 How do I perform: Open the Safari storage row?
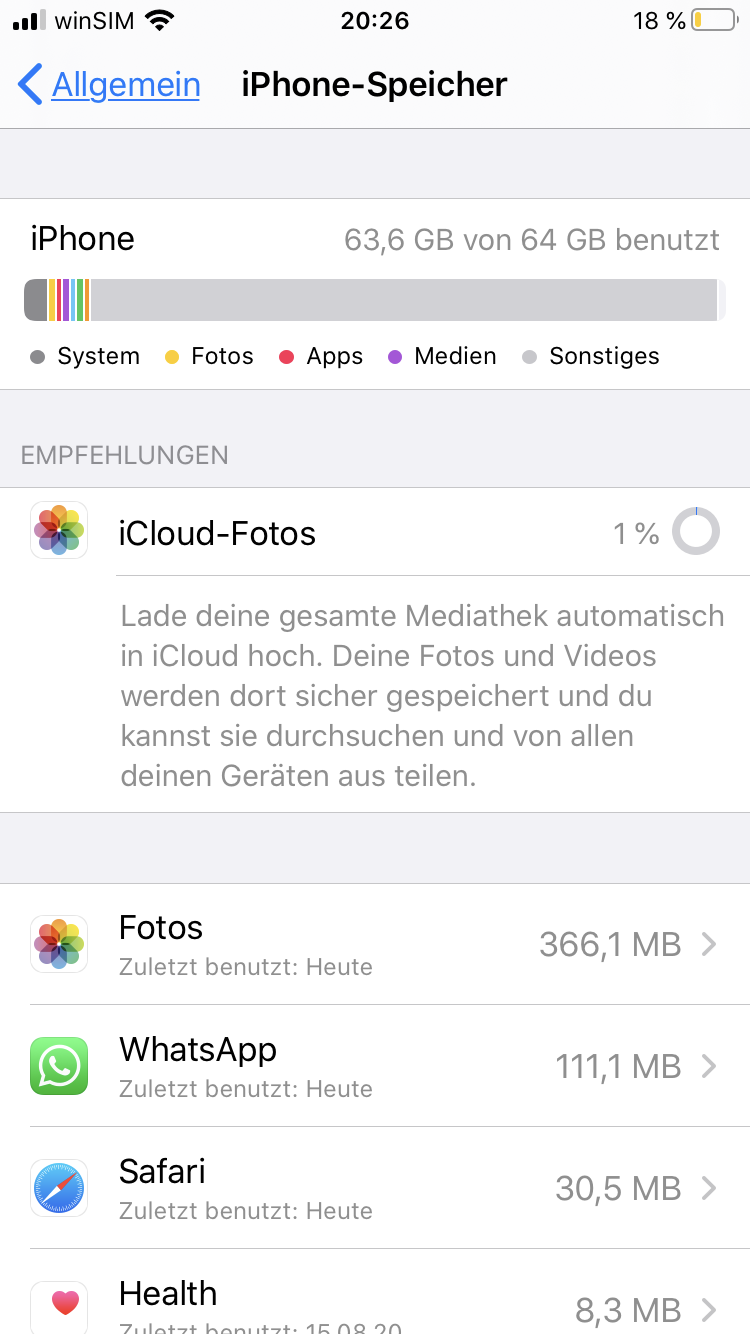(400, 1188)
